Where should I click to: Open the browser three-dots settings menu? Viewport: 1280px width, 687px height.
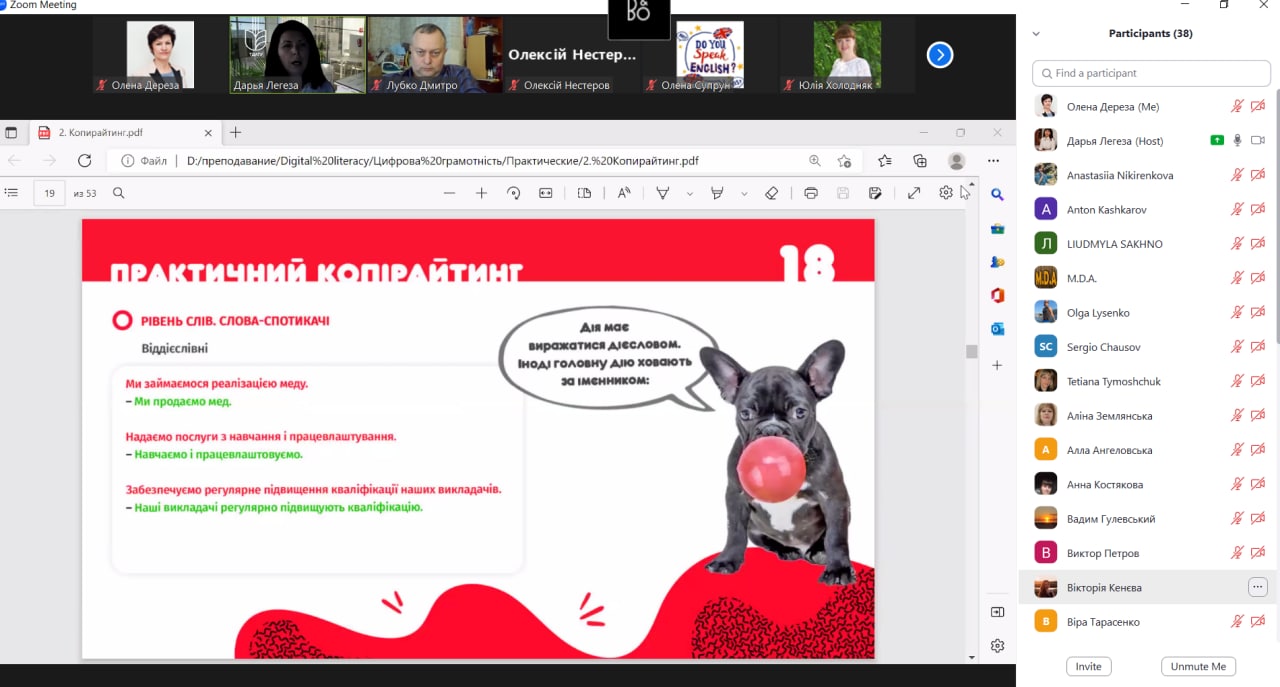(993, 160)
